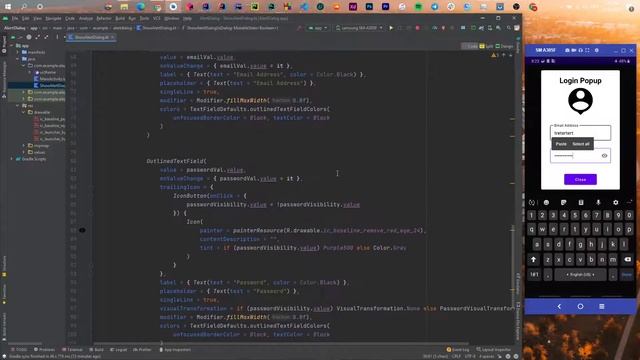The height and width of the screenshot is (360, 640).
Task: Expand the mipmap folder in project tree
Action: coord(24,145)
